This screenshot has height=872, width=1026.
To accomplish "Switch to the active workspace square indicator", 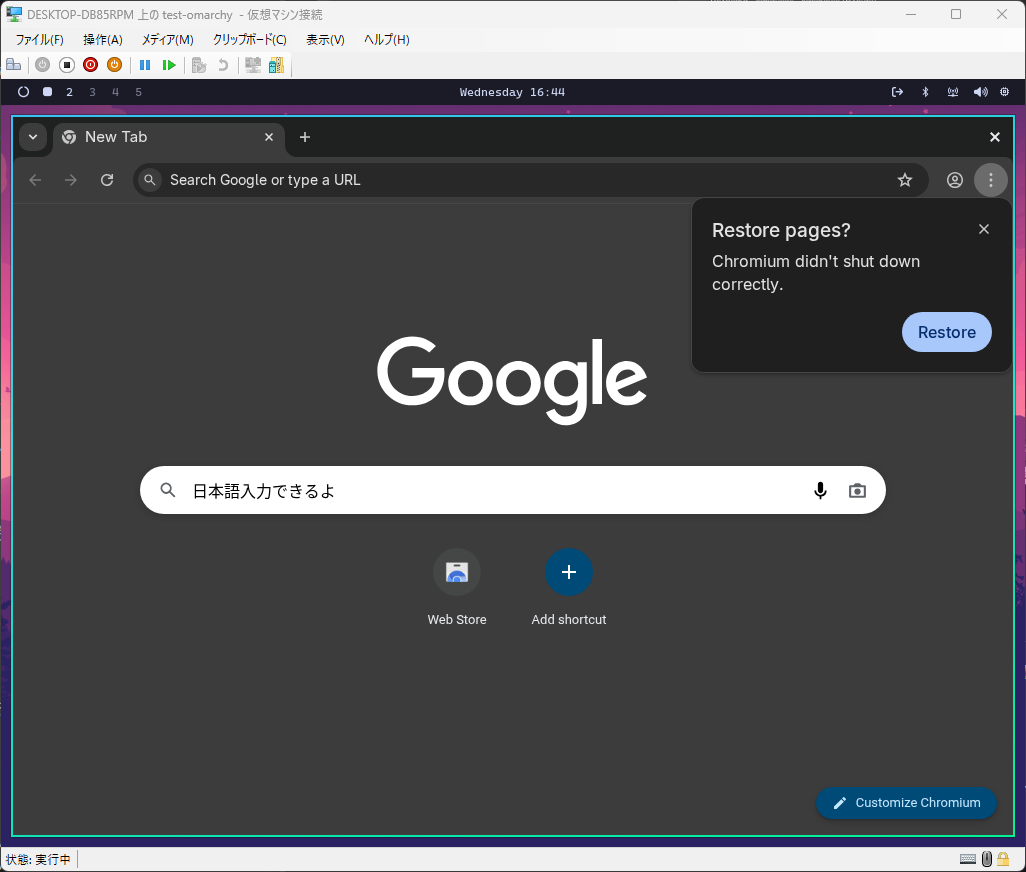I will 48,92.
